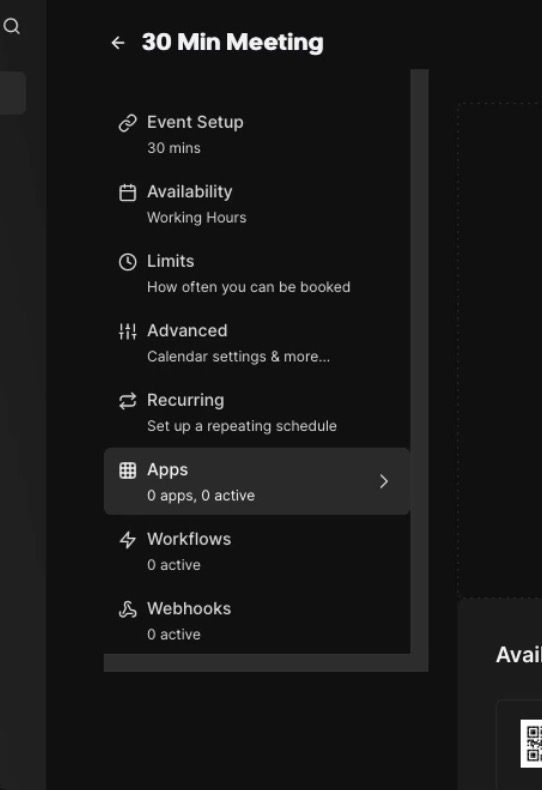Click the Availability calendar icon
542x790 pixels.
pos(127,192)
